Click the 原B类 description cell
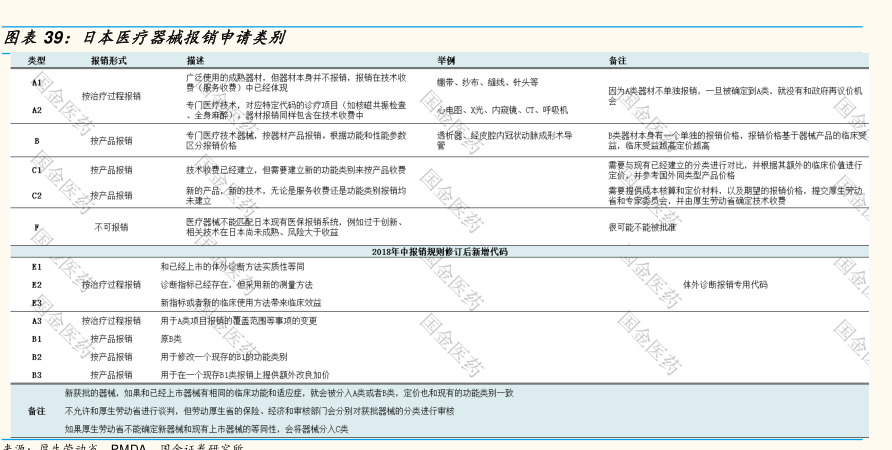Viewport: 892px width, 450px height. tap(172, 339)
